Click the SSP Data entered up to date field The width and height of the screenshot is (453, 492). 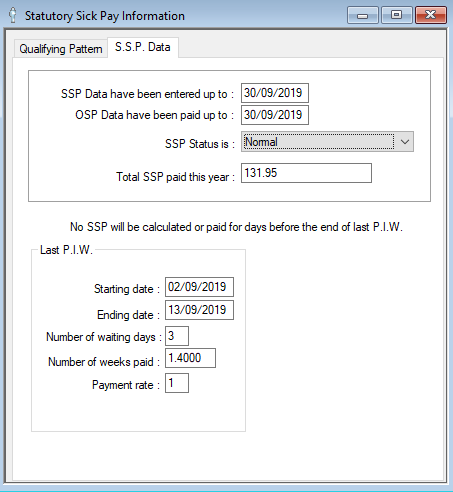coord(275,93)
